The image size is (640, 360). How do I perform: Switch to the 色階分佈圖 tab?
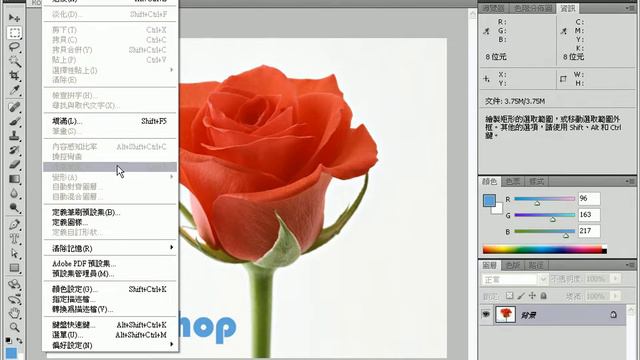tap(532, 8)
